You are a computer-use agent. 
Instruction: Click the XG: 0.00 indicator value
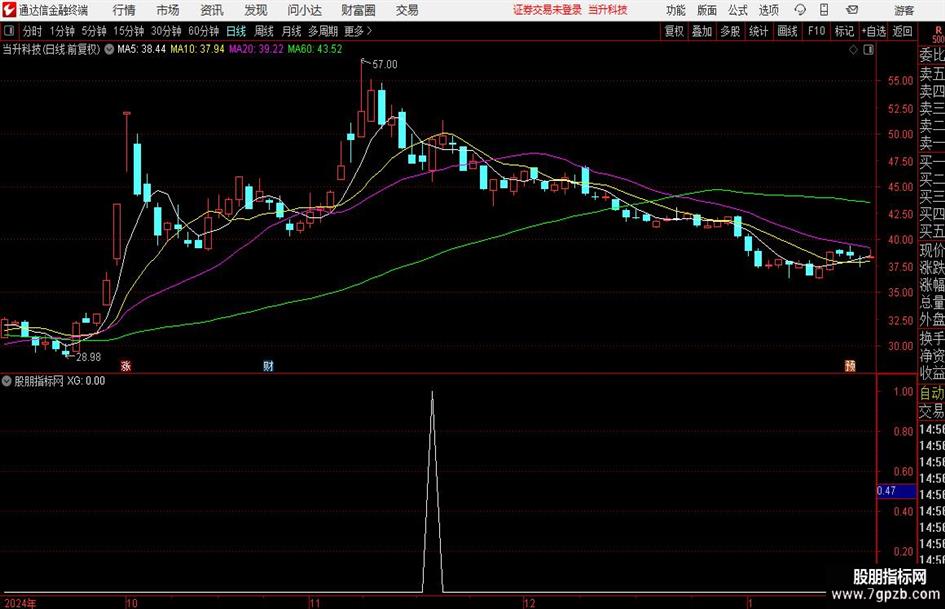pyautogui.click(x=86, y=381)
